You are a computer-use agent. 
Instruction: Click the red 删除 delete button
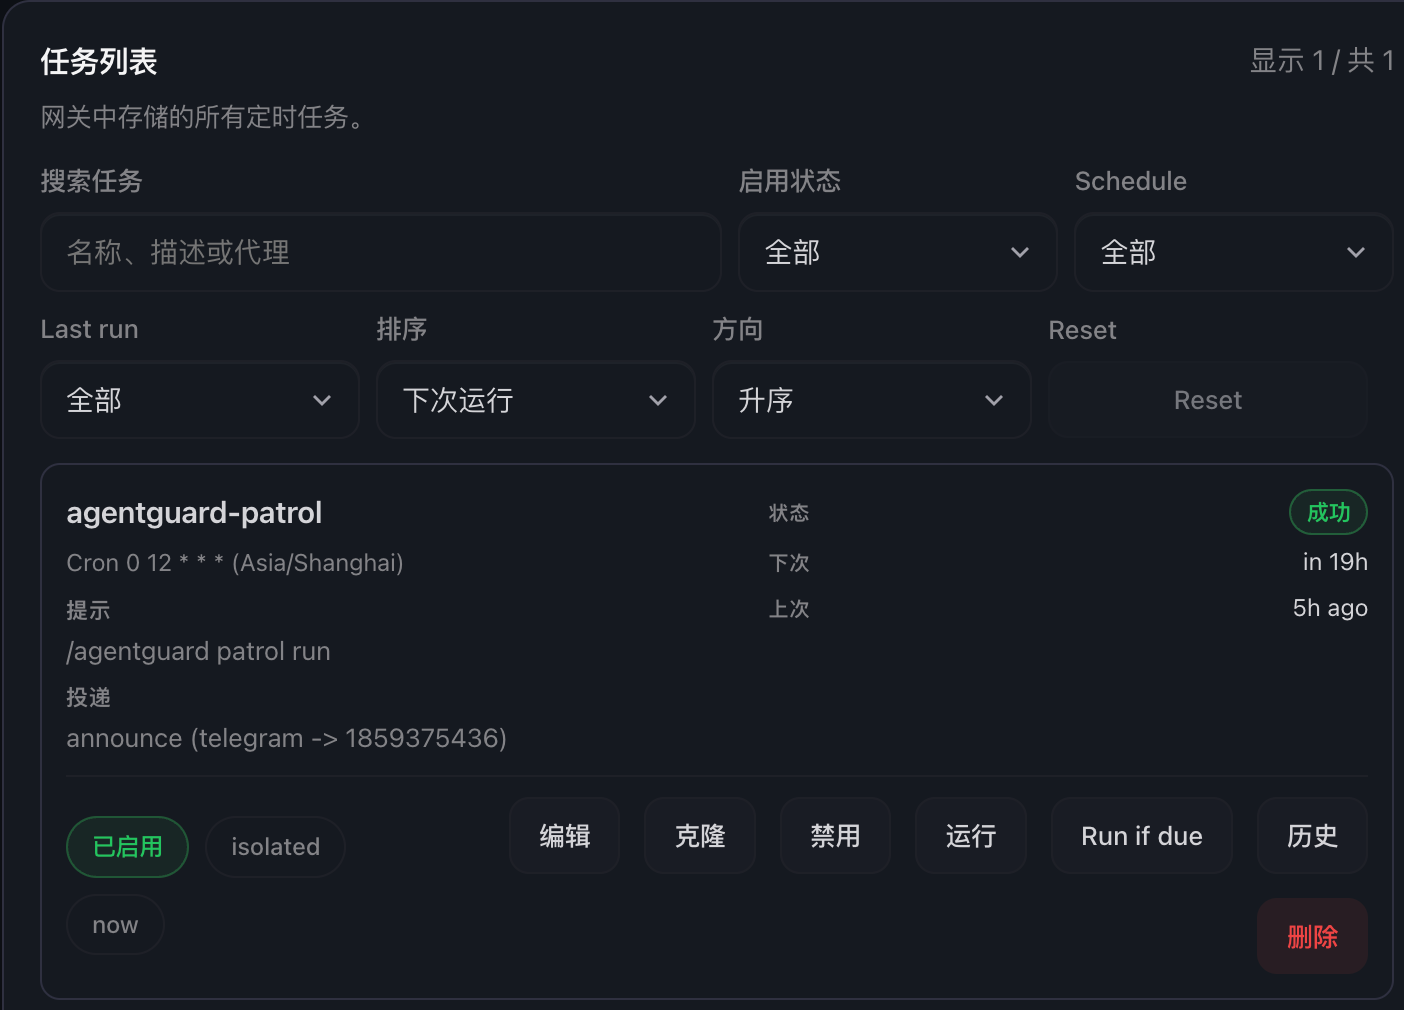(x=1312, y=936)
